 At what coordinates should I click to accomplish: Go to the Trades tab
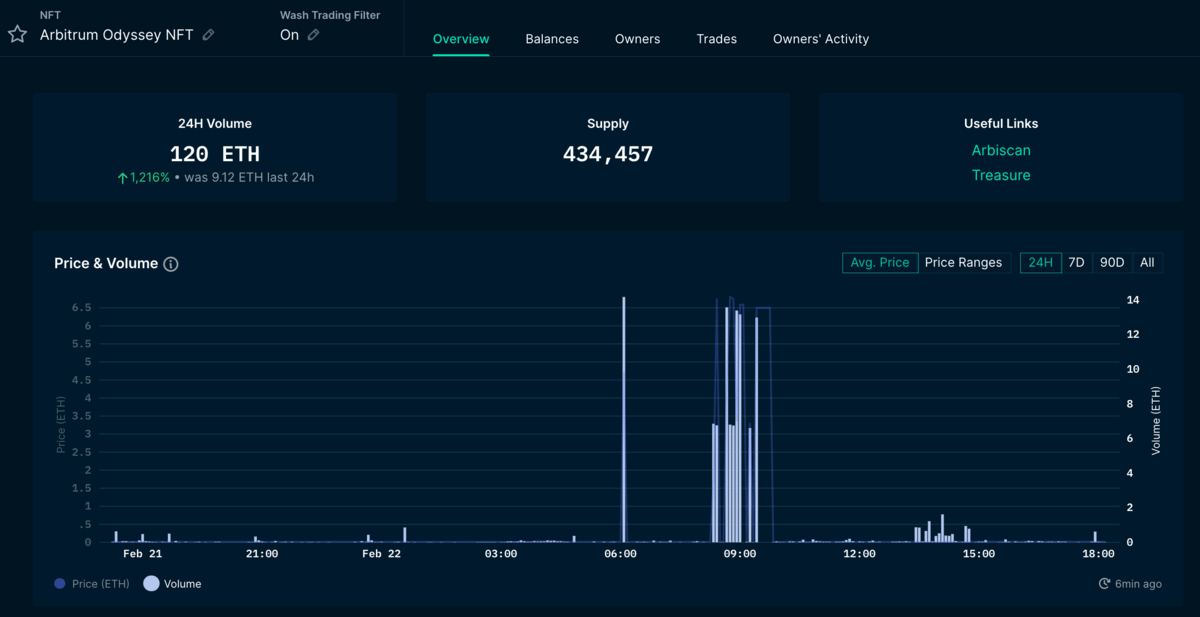coord(716,39)
